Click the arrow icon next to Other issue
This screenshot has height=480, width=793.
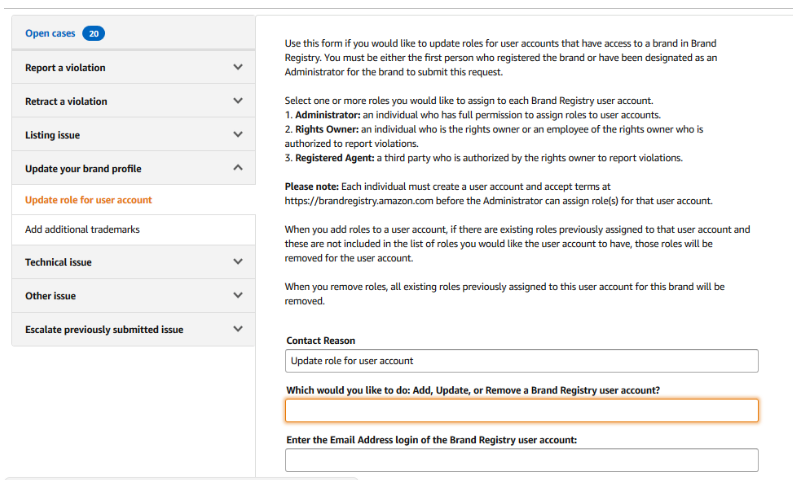pyautogui.click(x=237, y=296)
